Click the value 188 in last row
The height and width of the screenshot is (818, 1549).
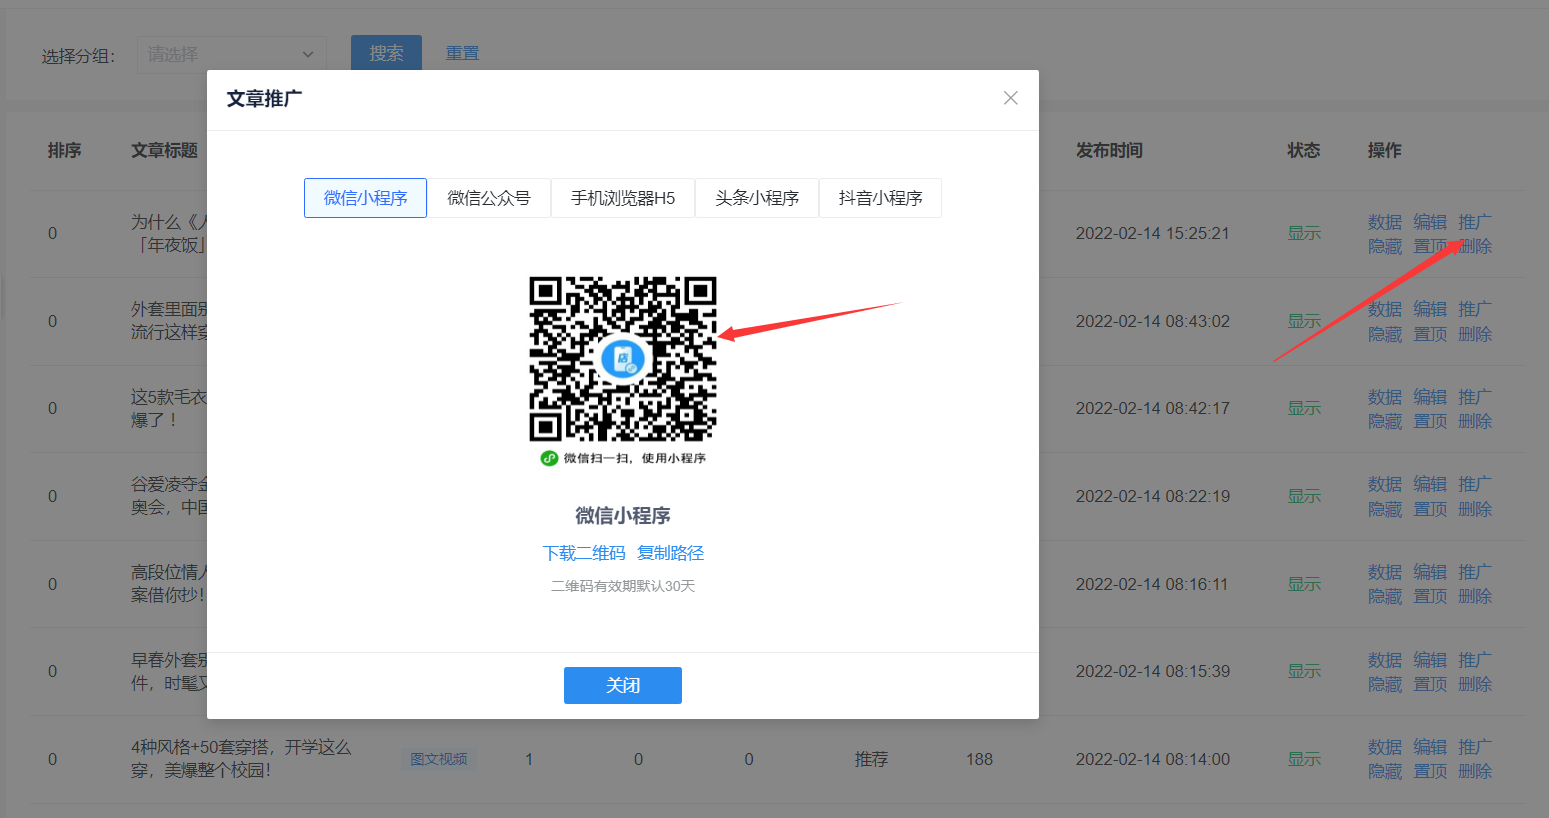coord(979,759)
